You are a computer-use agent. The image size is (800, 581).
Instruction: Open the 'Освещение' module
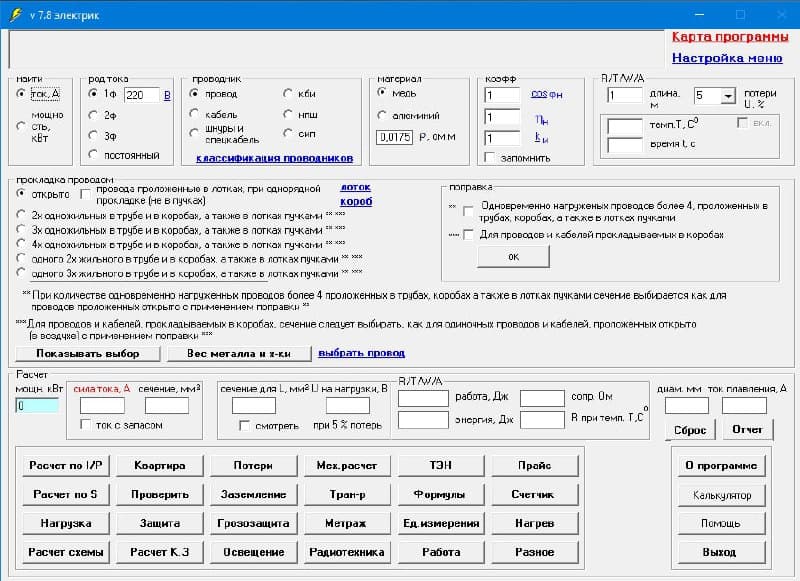click(254, 552)
